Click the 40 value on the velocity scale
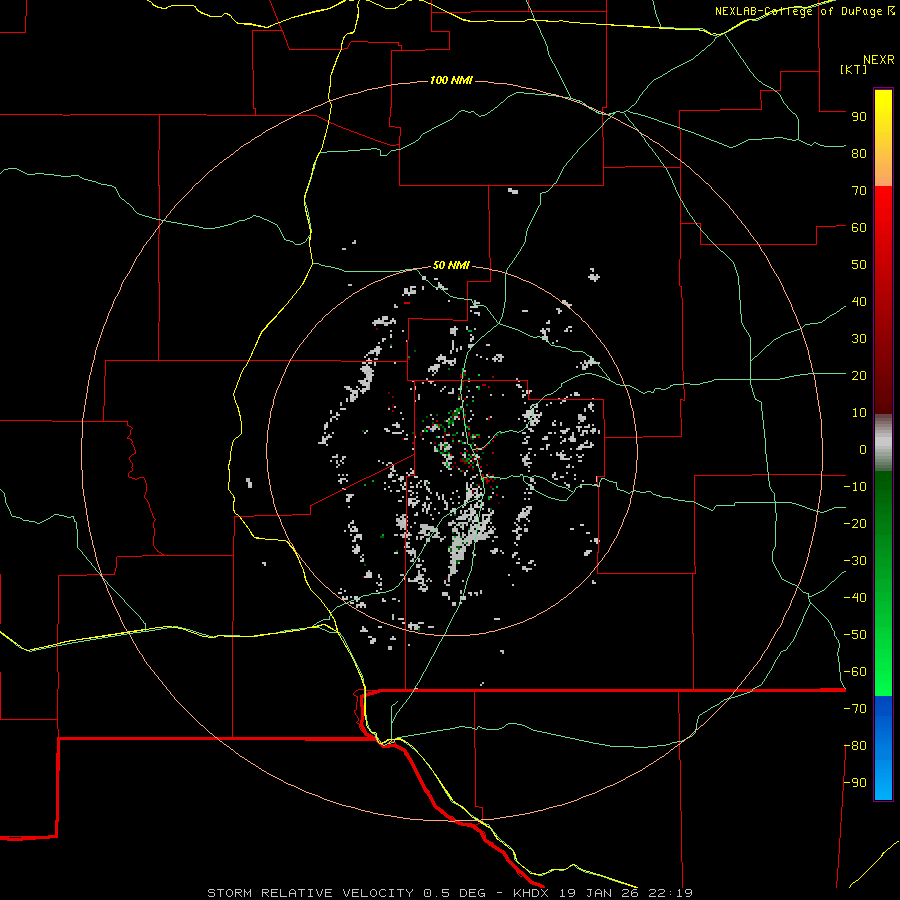The height and width of the screenshot is (900, 900). click(x=859, y=301)
